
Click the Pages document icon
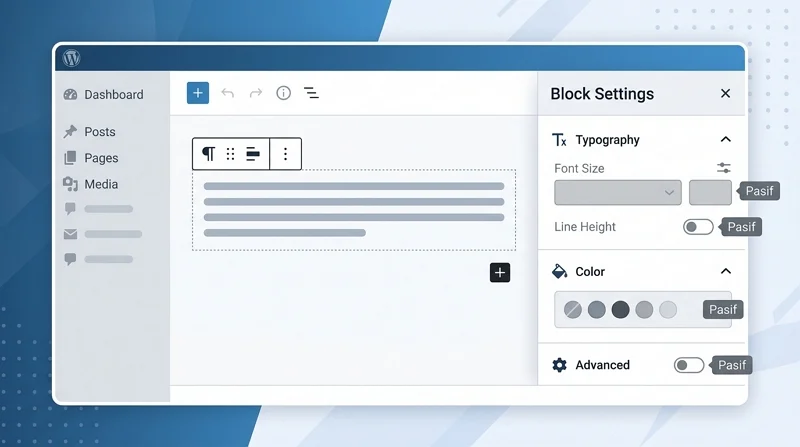pyautogui.click(x=70, y=158)
